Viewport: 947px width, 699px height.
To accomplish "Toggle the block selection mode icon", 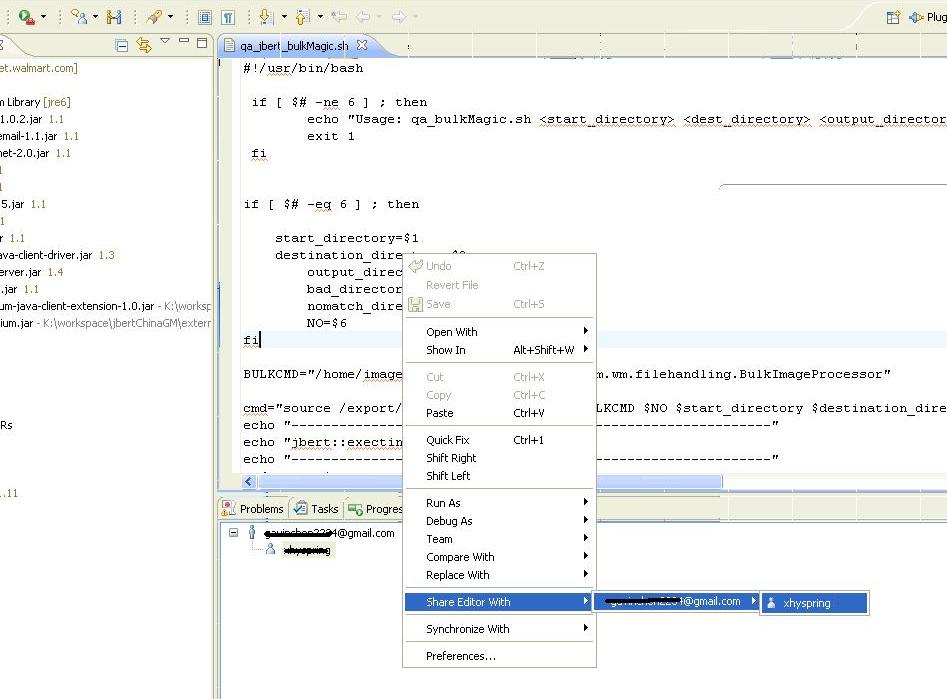I will pos(205,17).
